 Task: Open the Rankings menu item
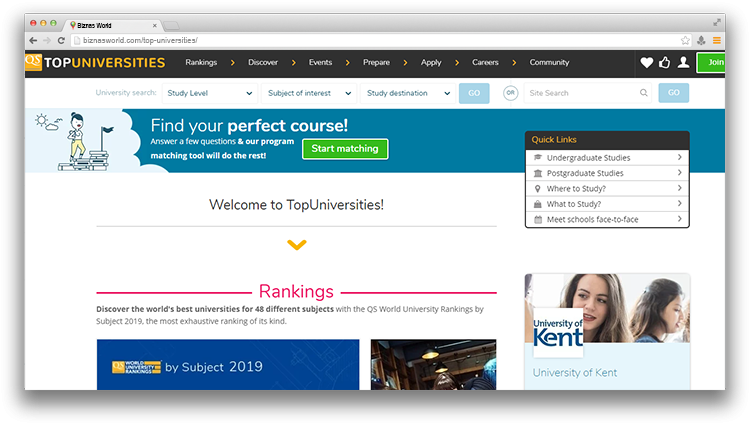(201, 63)
